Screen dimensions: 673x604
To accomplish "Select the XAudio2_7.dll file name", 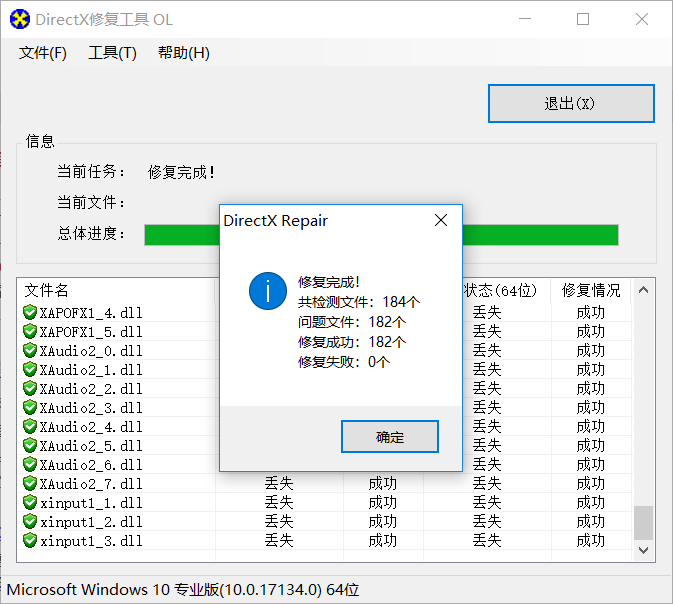I will point(91,483).
